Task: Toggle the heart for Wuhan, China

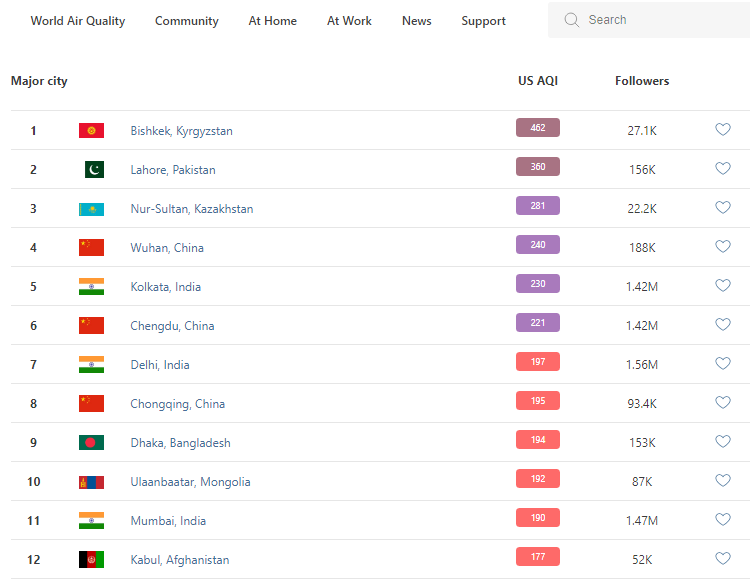Action: click(x=723, y=247)
